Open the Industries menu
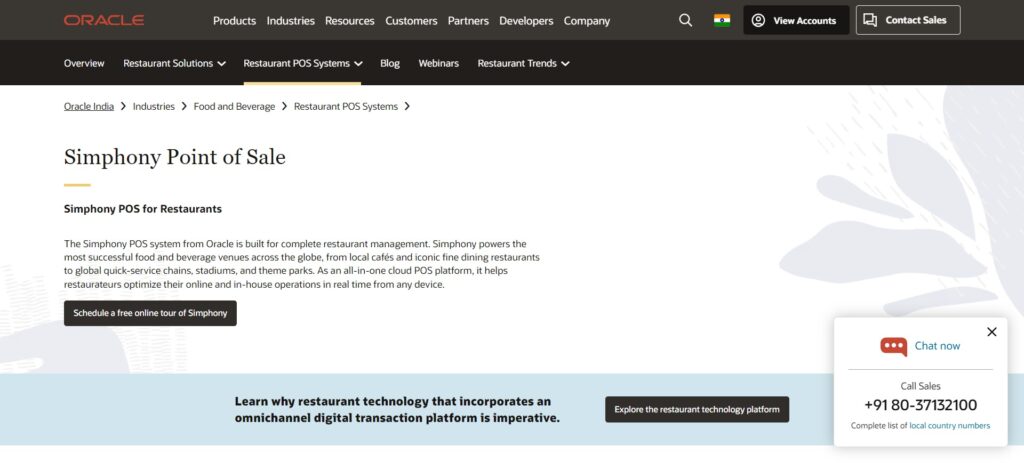 pyautogui.click(x=291, y=21)
